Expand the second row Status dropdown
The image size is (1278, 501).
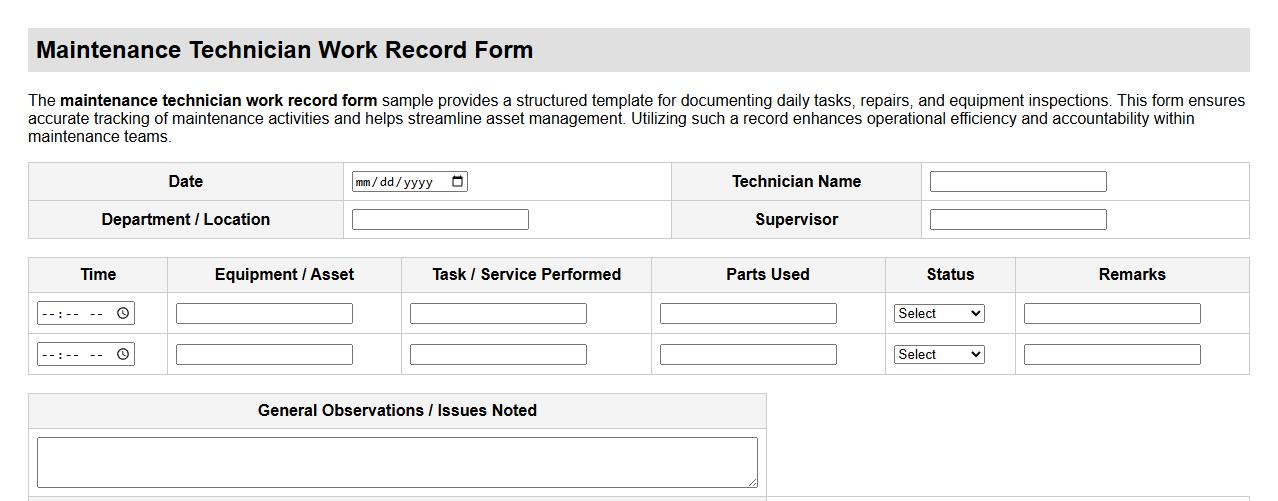pyautogui.click(x=939, y=354)
